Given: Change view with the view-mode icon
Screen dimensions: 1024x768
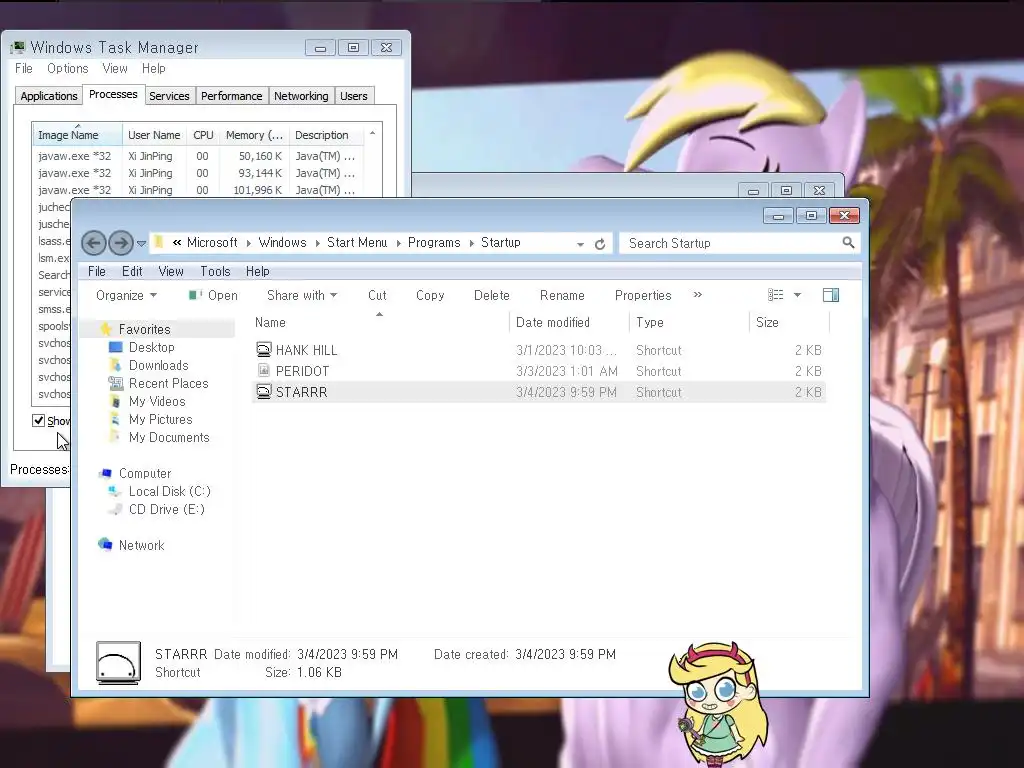Looking at the screenshot, I should tap(775, 295).
